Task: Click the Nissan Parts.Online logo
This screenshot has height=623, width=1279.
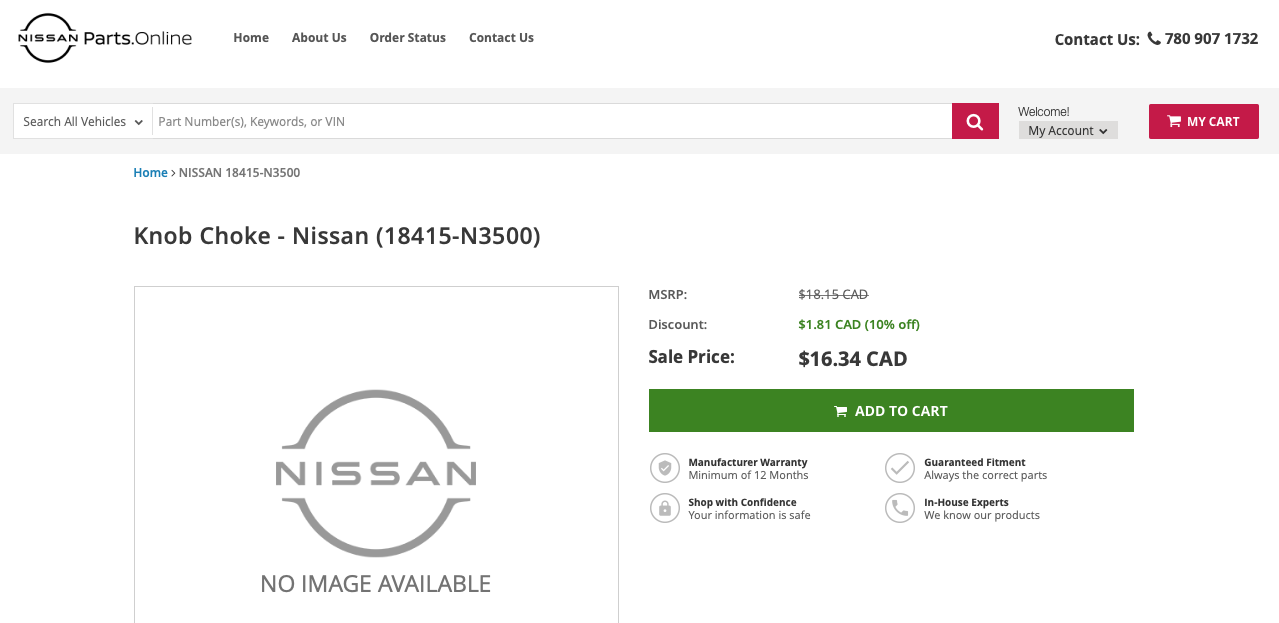Action: coord(105,38)
